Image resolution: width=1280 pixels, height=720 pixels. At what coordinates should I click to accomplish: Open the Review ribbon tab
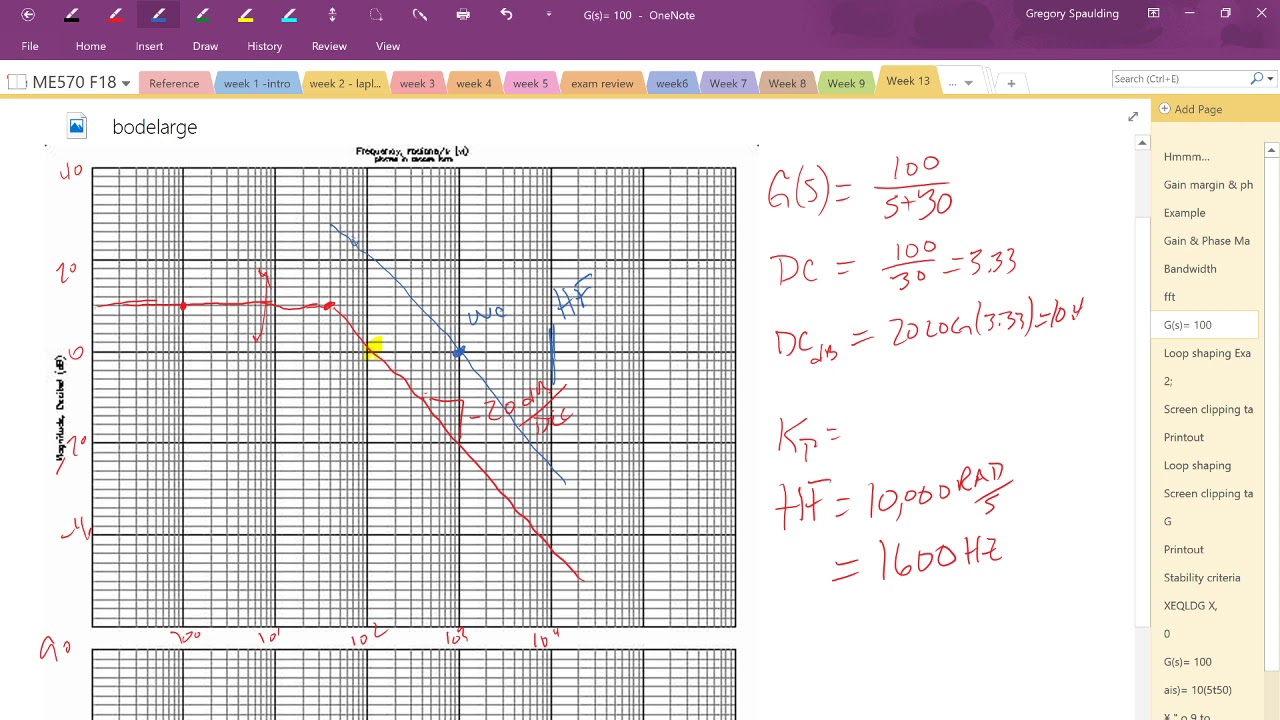[329, 46]
